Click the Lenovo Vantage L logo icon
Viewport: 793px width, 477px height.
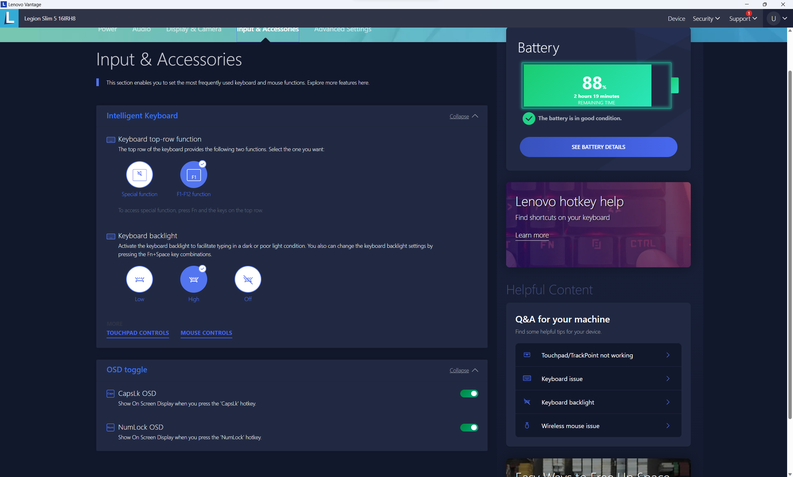pos(12,18)
